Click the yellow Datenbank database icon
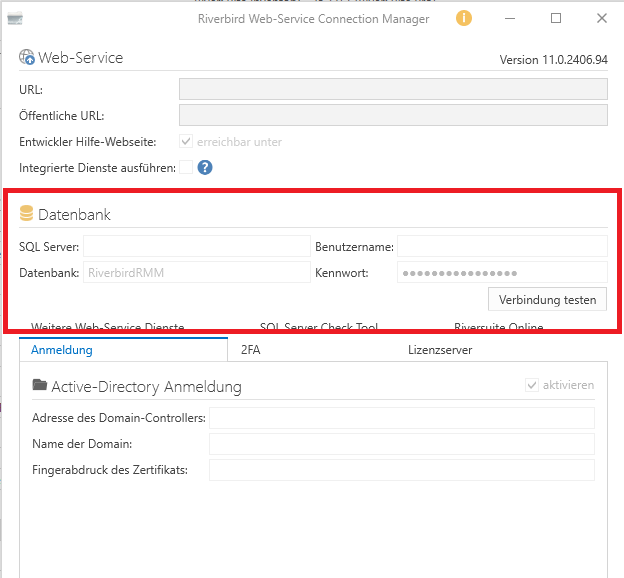This screenshot has height=578, width=624. coord(27,214)
